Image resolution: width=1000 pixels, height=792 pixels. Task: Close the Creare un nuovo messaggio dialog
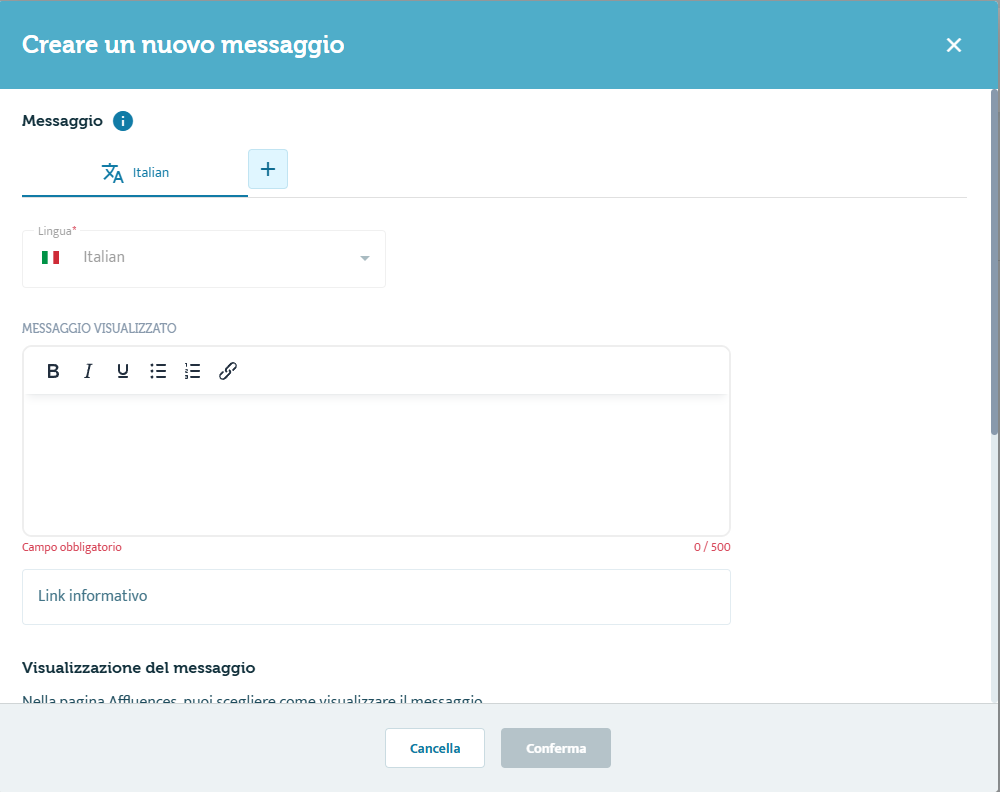(954, 45)
